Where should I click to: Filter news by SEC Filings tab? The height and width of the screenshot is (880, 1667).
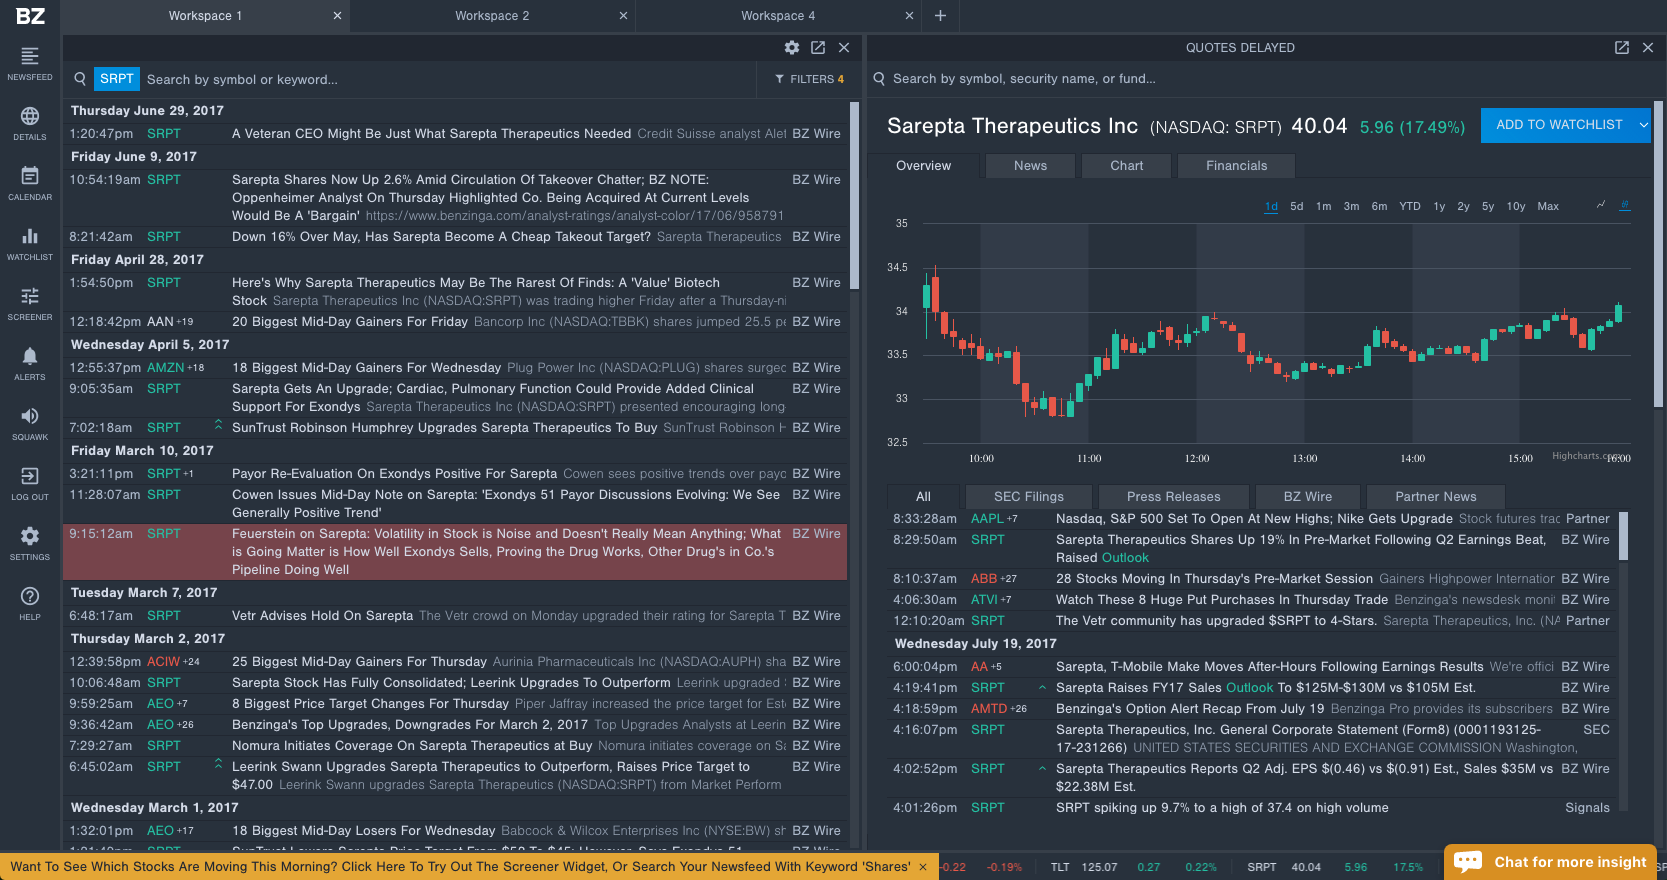1028,497
